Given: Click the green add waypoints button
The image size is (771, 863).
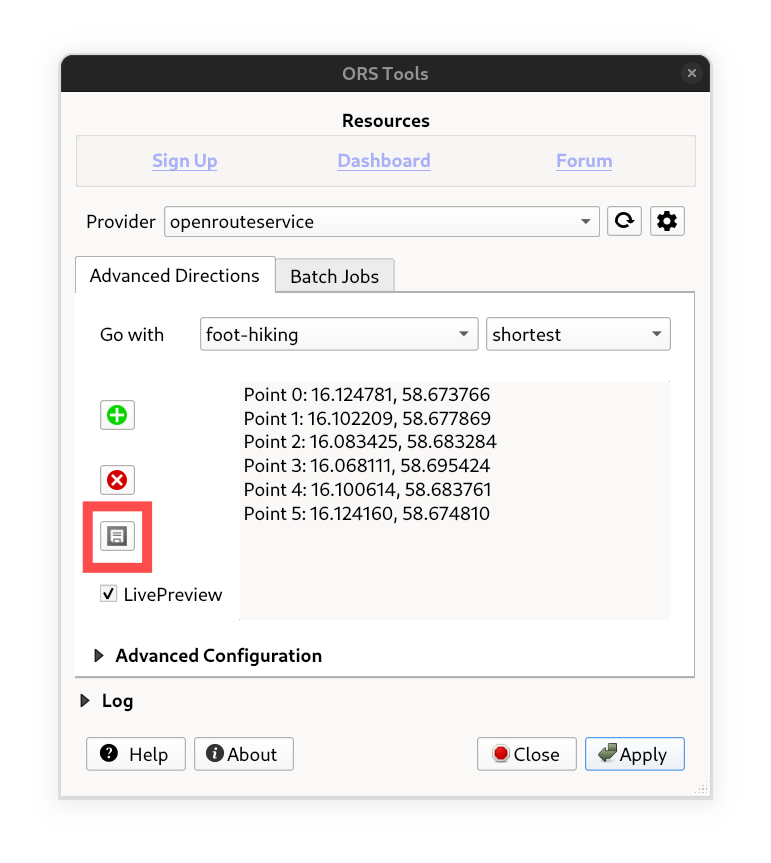Looking at the screenshot, I should (x=117, y=415).
